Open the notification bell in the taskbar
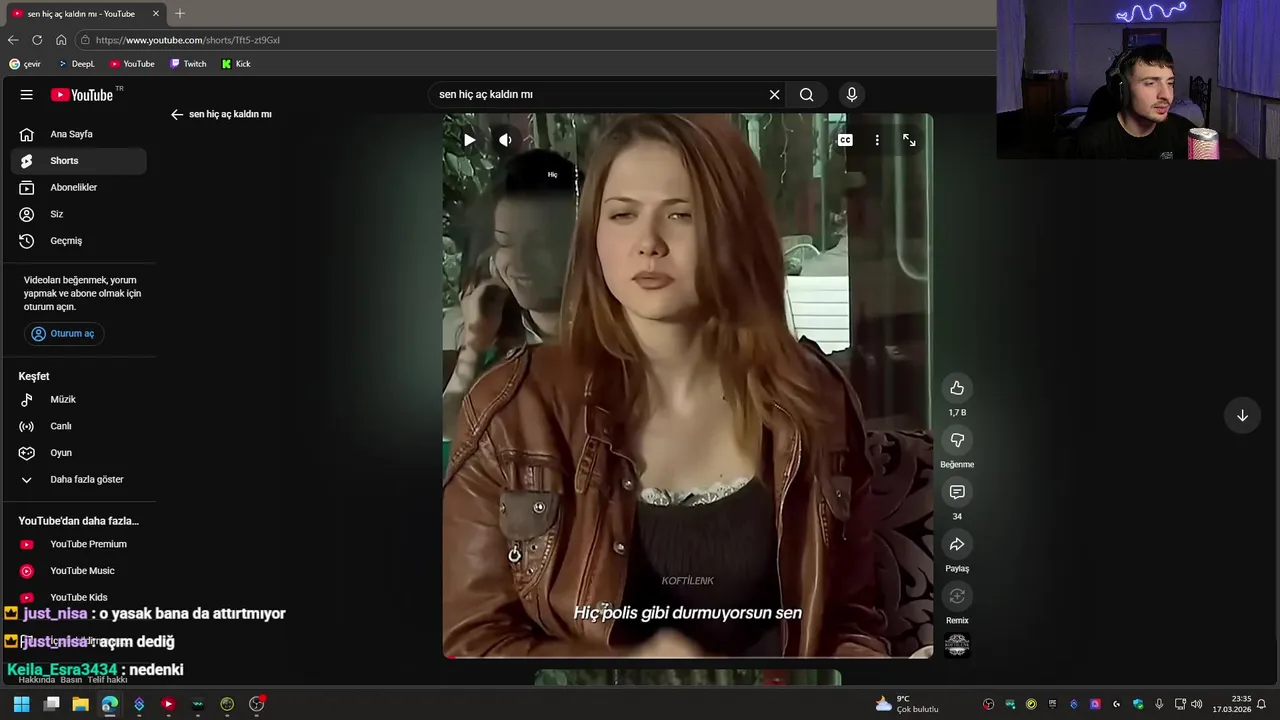Image resolution: width=1280 pixels, height=720 pixels. (x=1261, y=704)
